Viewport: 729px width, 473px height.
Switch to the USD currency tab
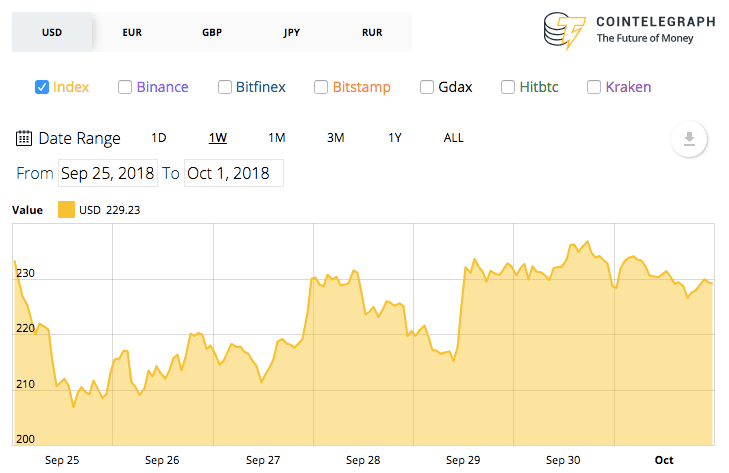click(x=52, y=32)
